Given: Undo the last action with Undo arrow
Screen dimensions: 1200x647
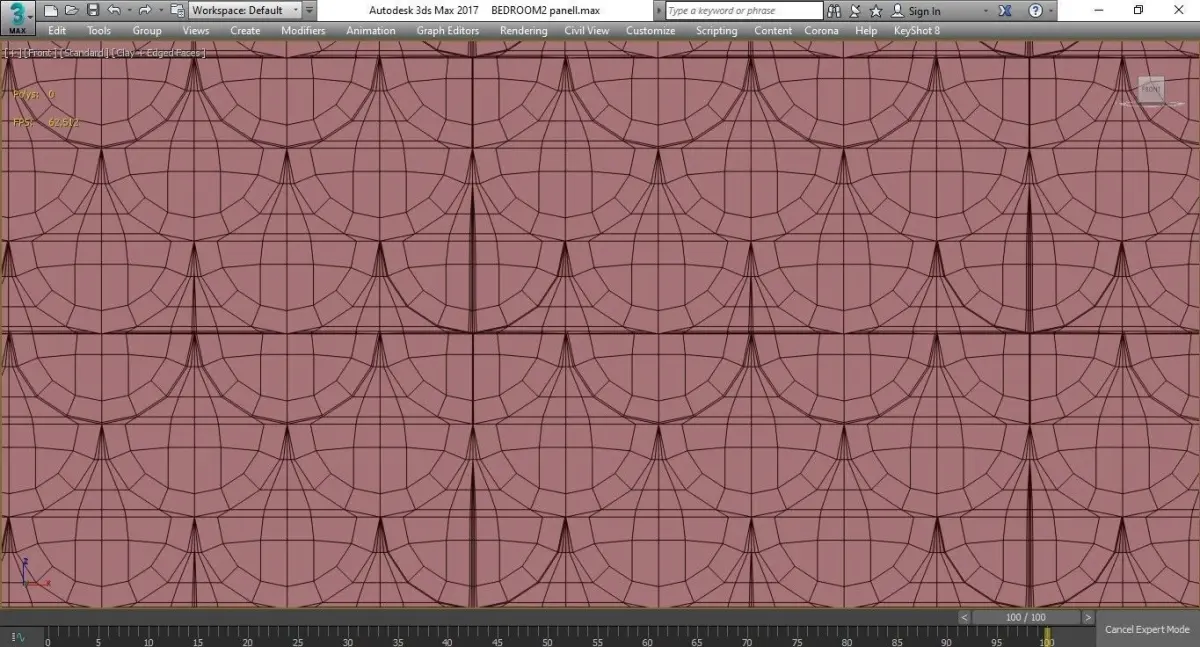Looking at the screenshot, I should [x=113, y=11].
